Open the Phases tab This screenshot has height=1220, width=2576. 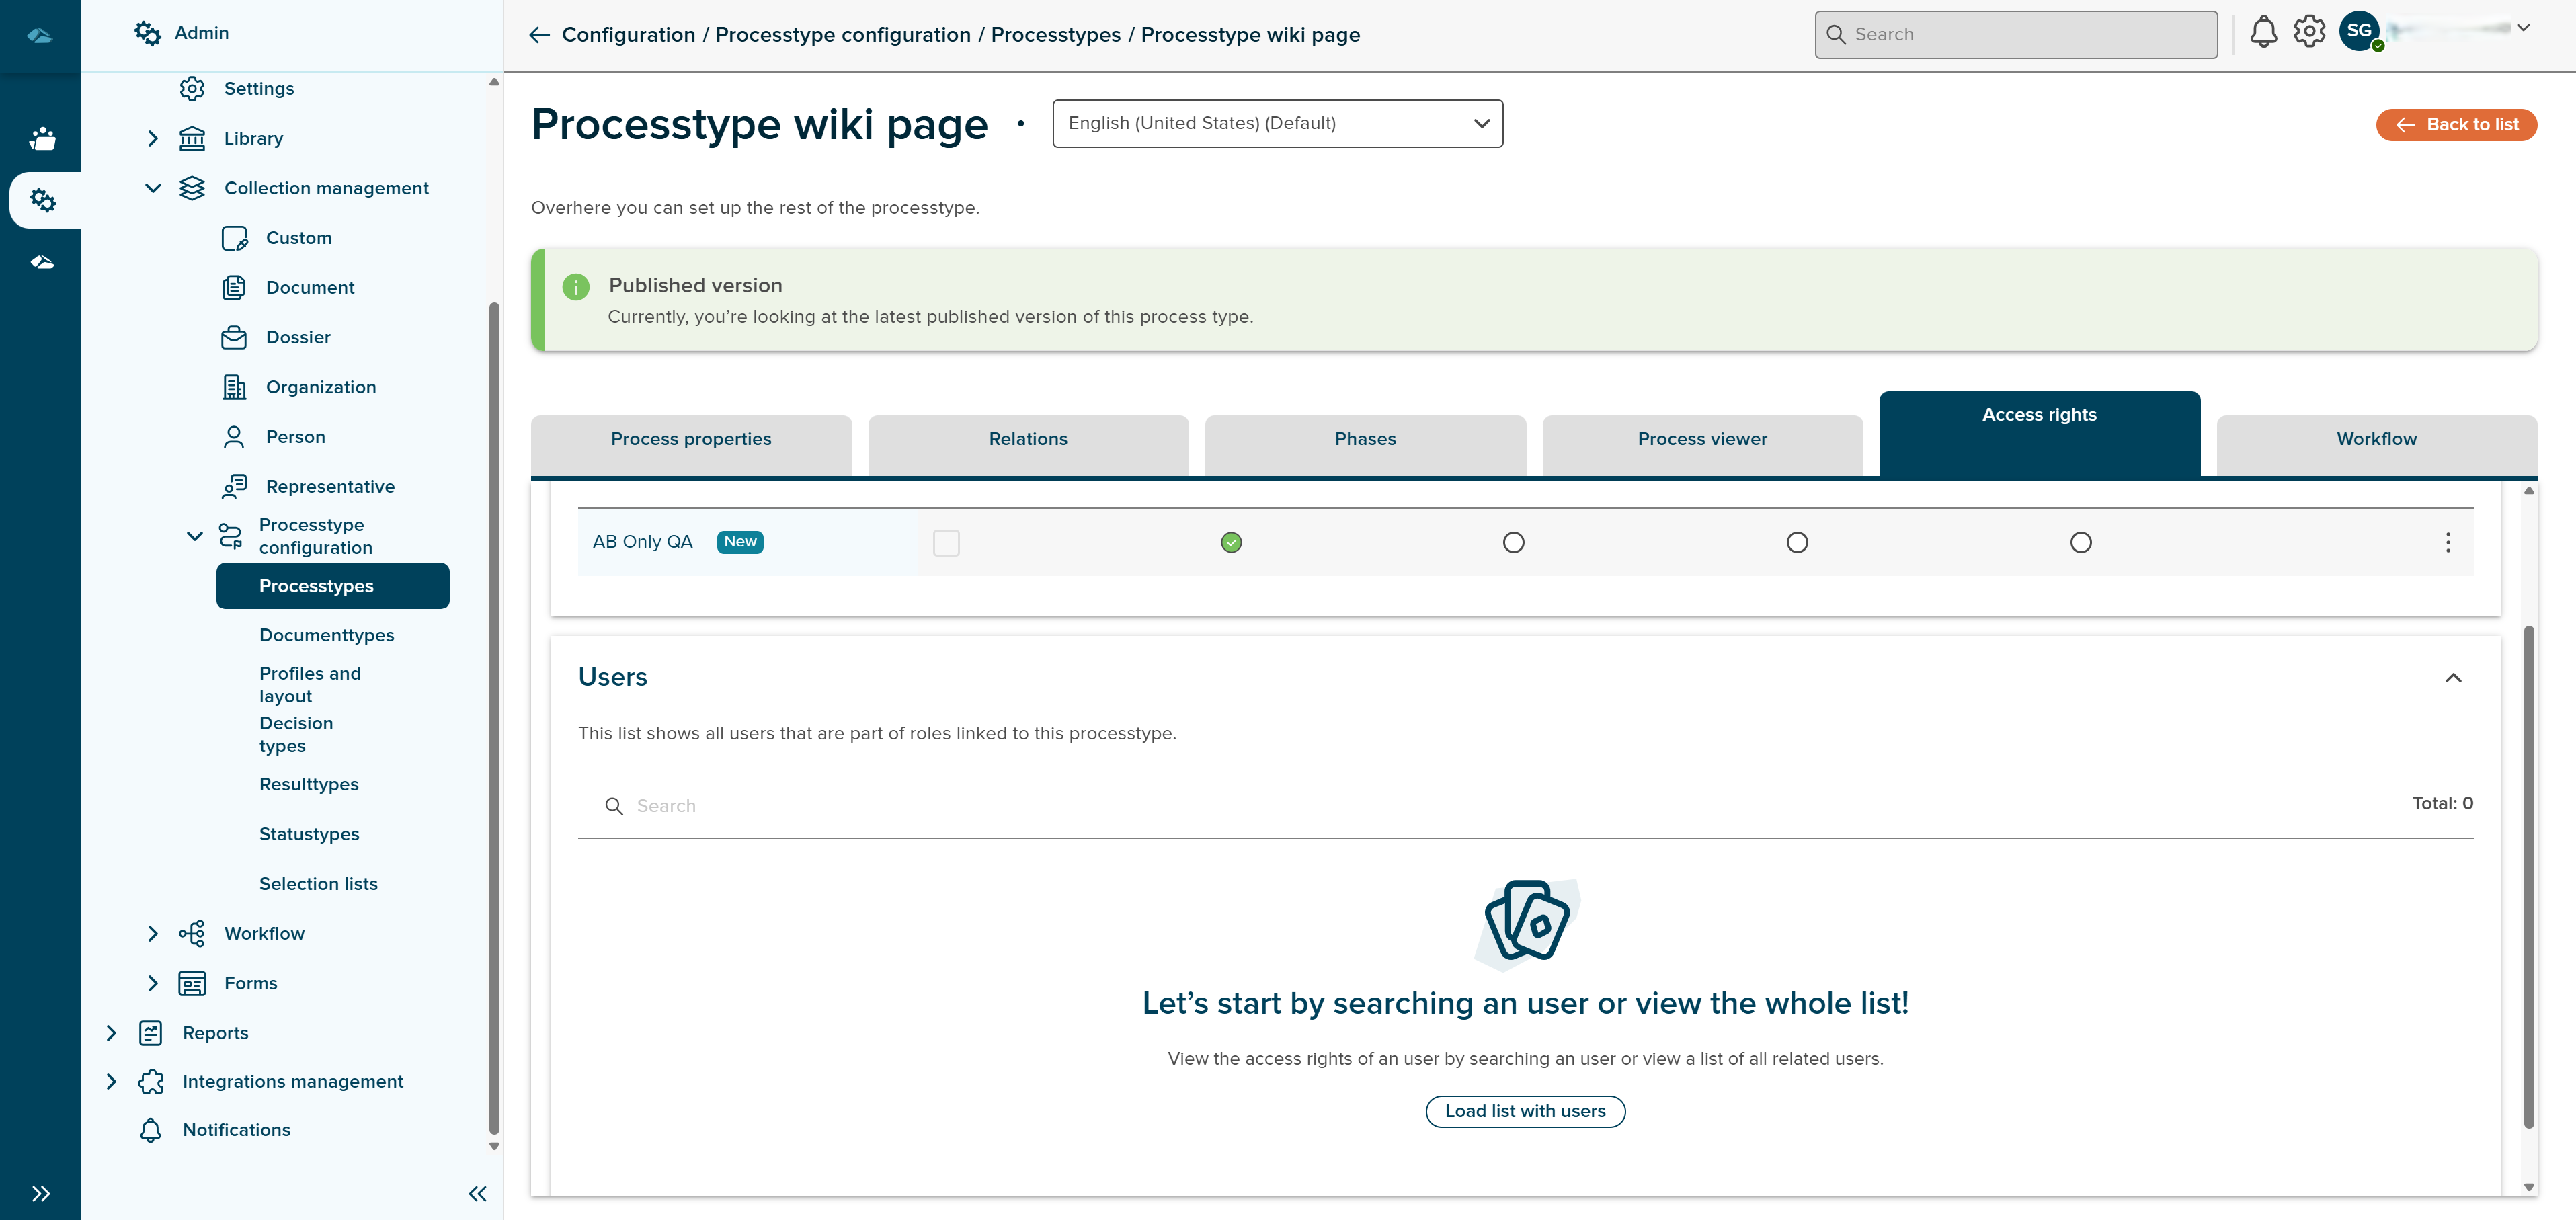[1365, 439]
